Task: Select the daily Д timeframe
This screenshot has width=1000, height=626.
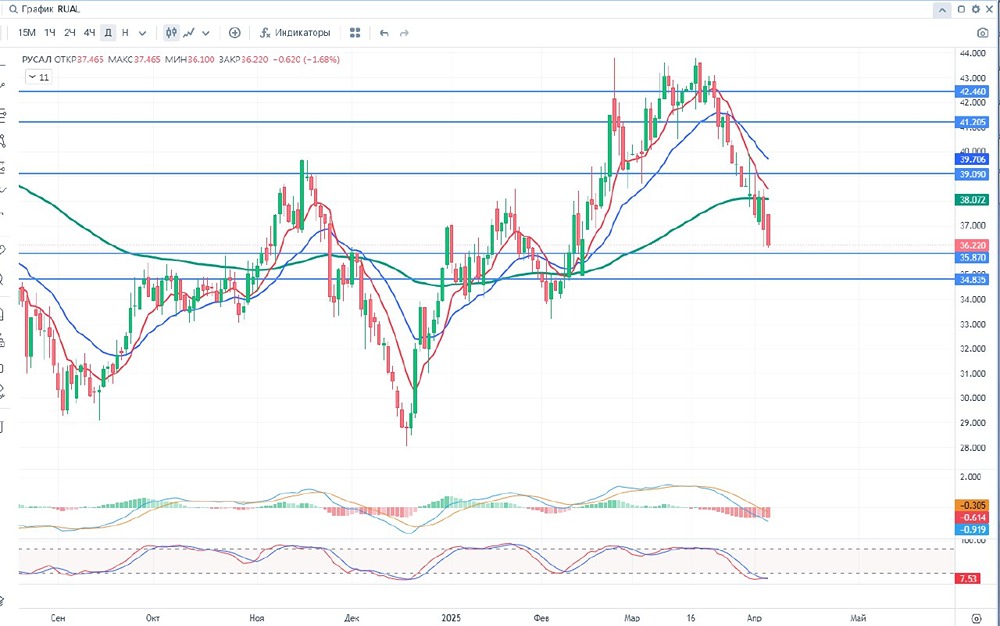Action: point(108,33)
